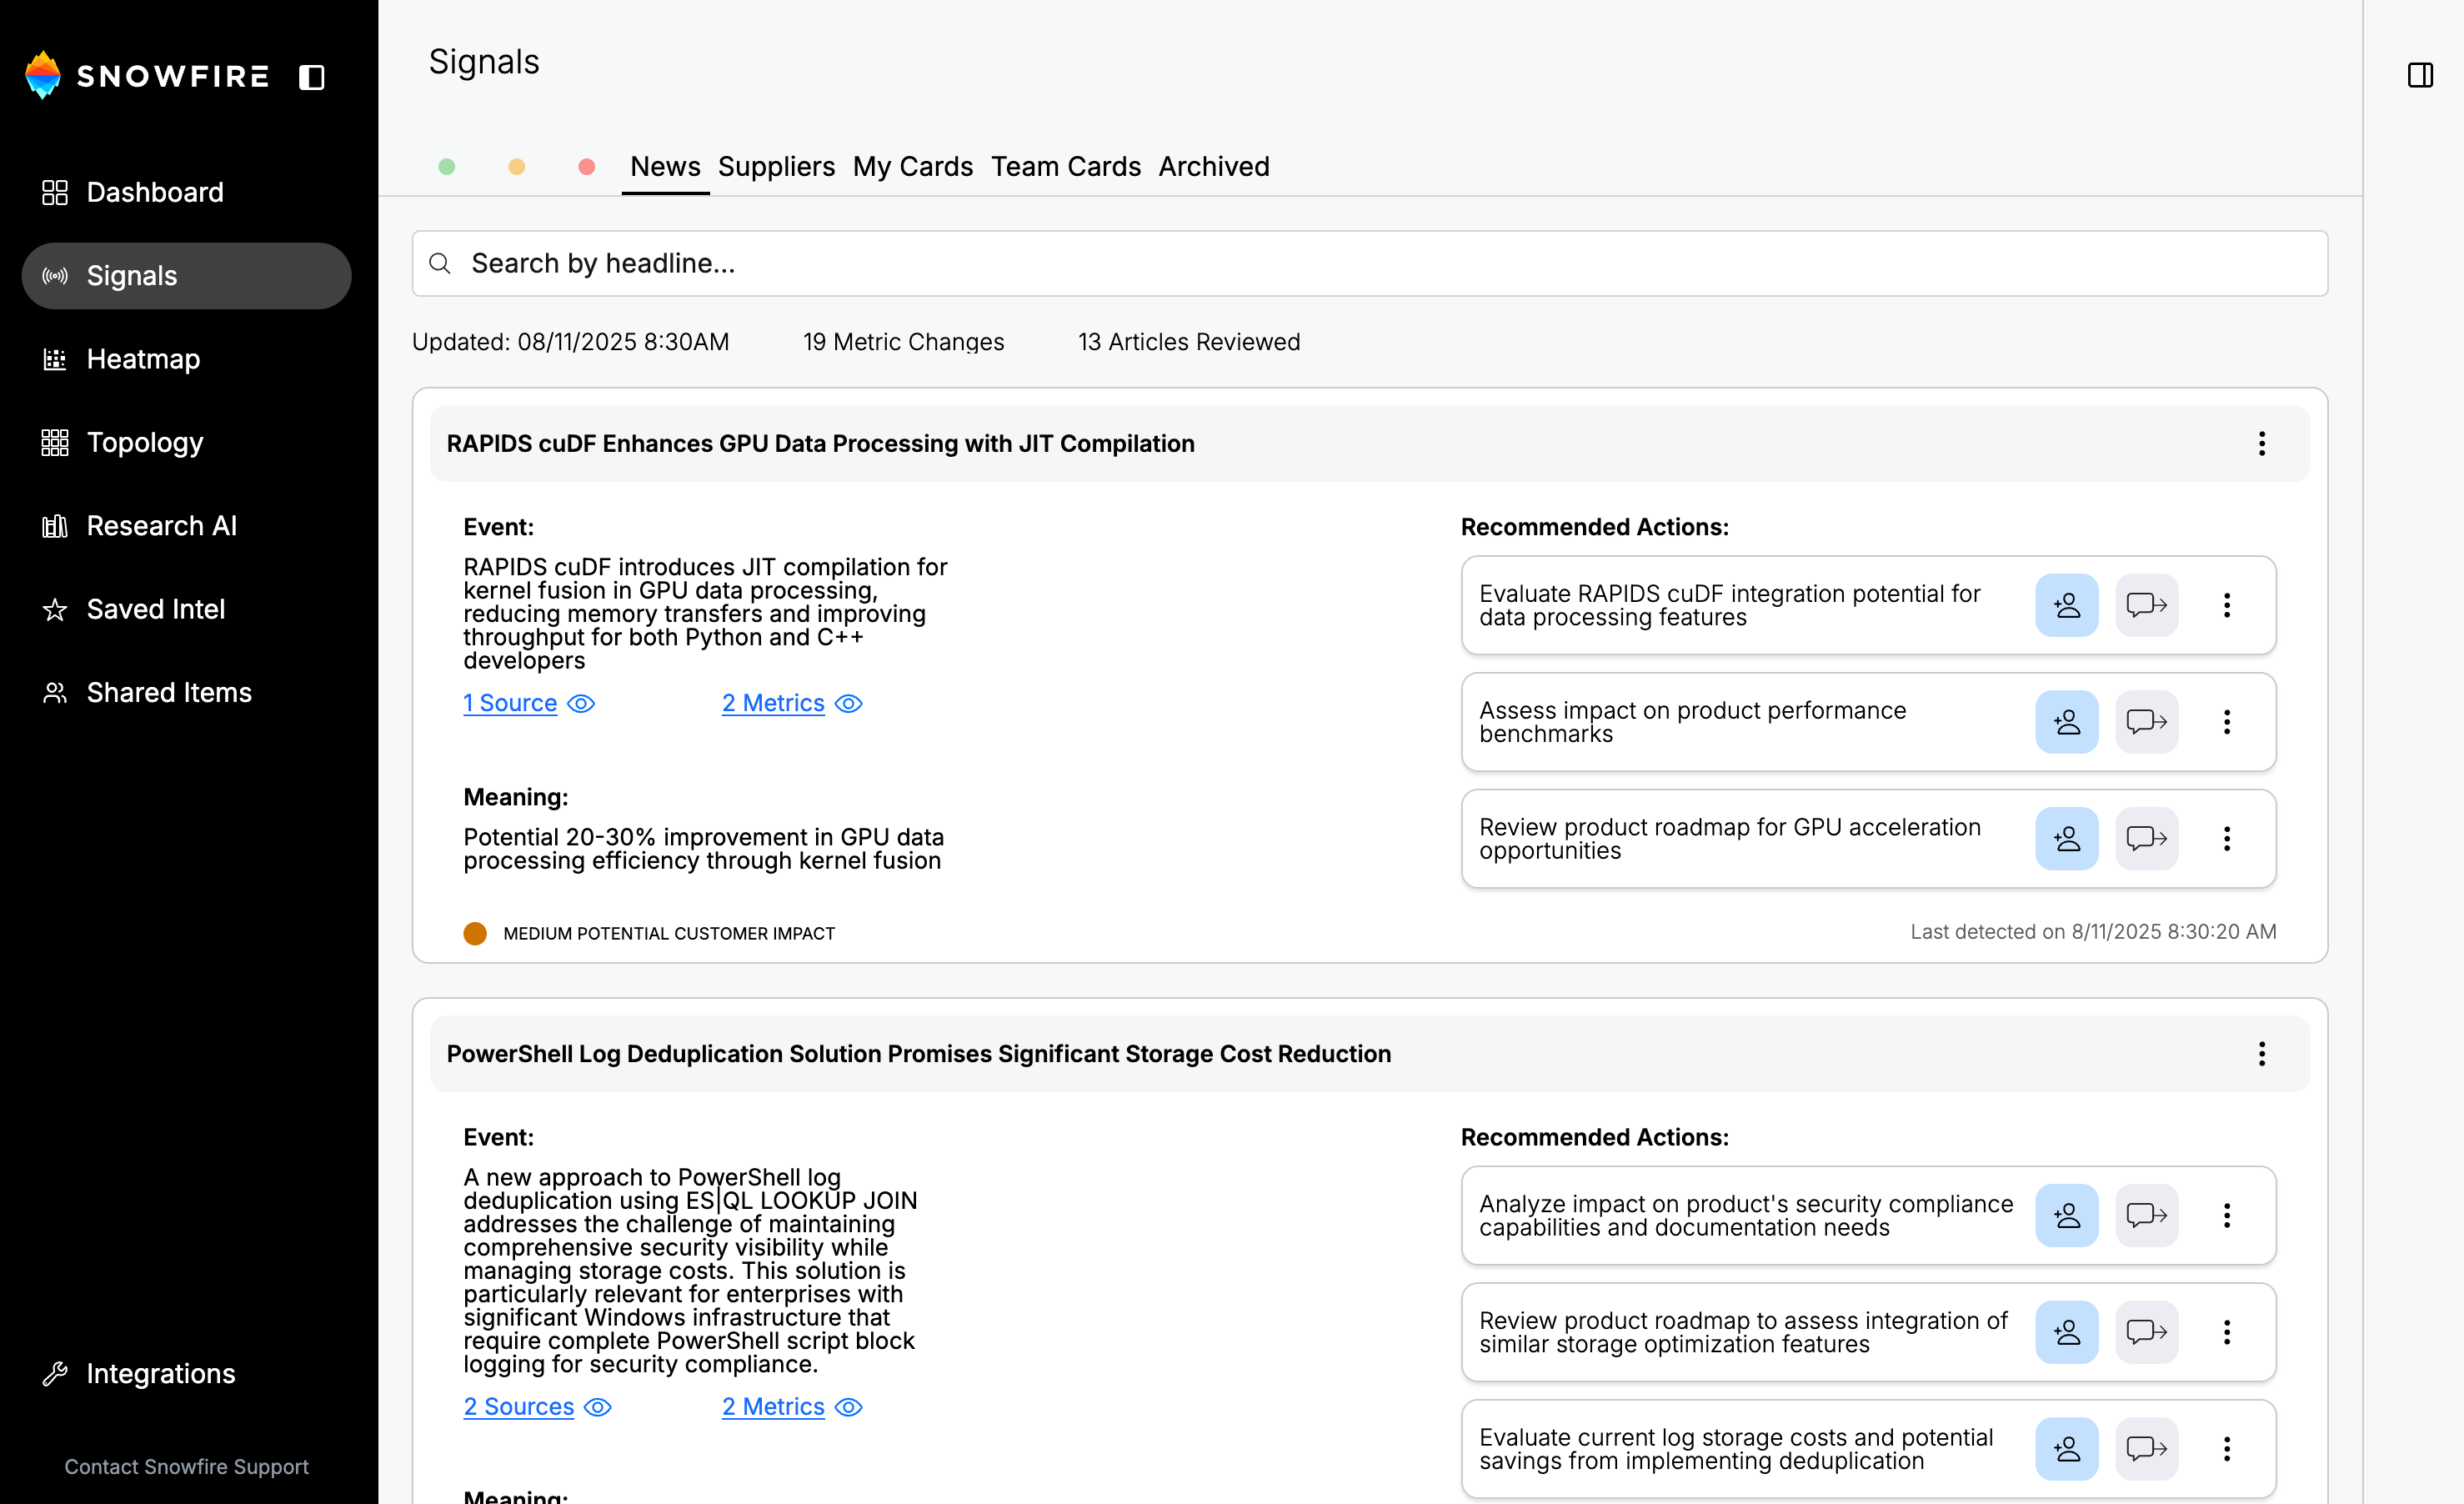
Task: Assign user to Evaluate log storage costs action
Action: click(x=2067, y=1449)
